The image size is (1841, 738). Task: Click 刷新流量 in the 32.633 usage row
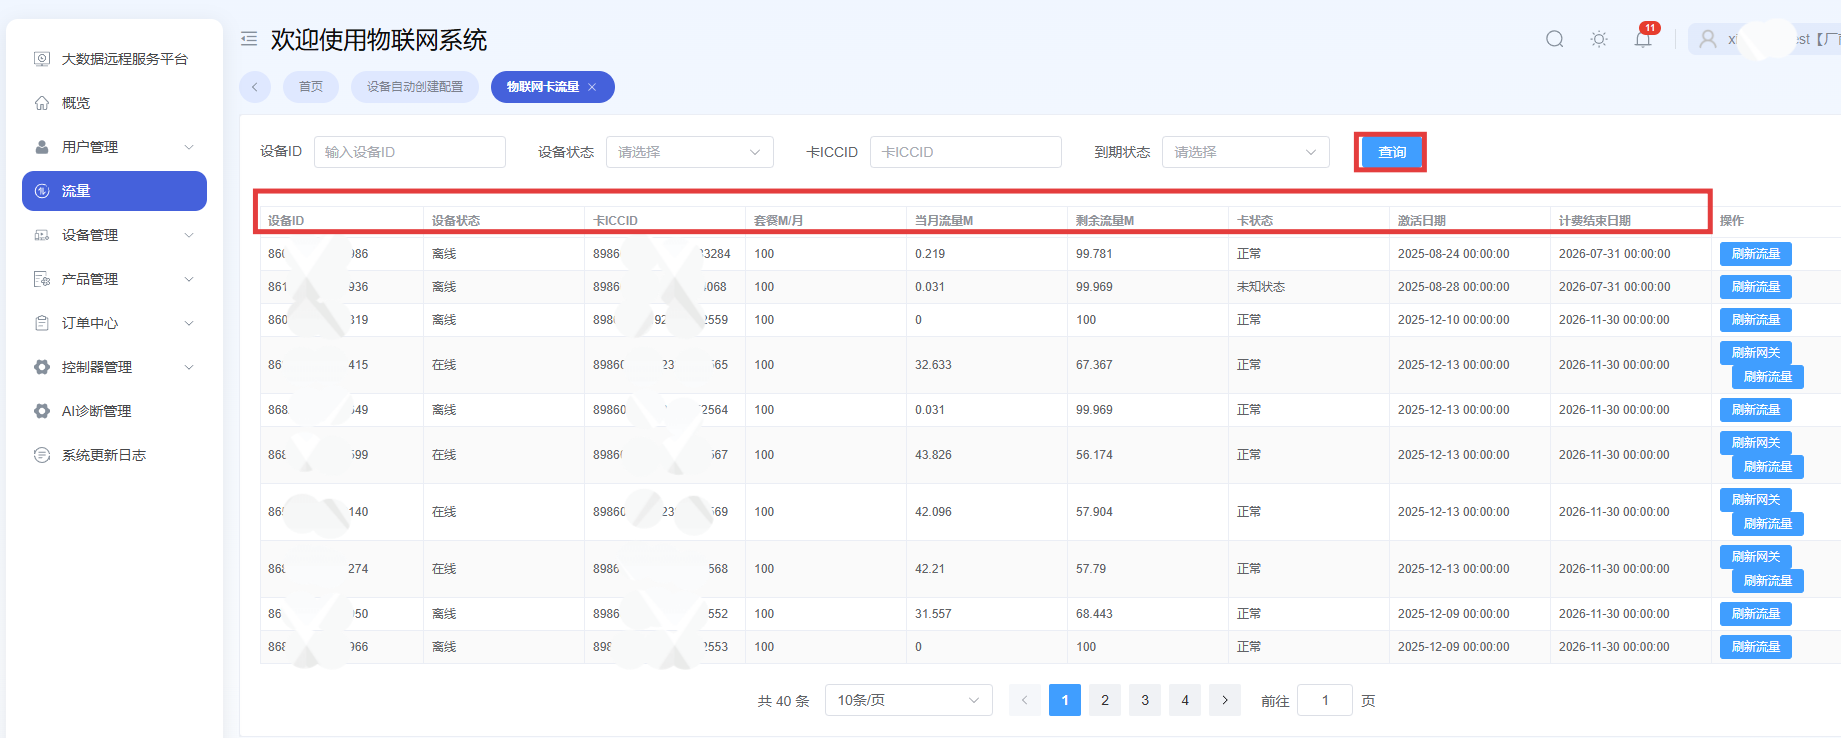click(1768, 377)
